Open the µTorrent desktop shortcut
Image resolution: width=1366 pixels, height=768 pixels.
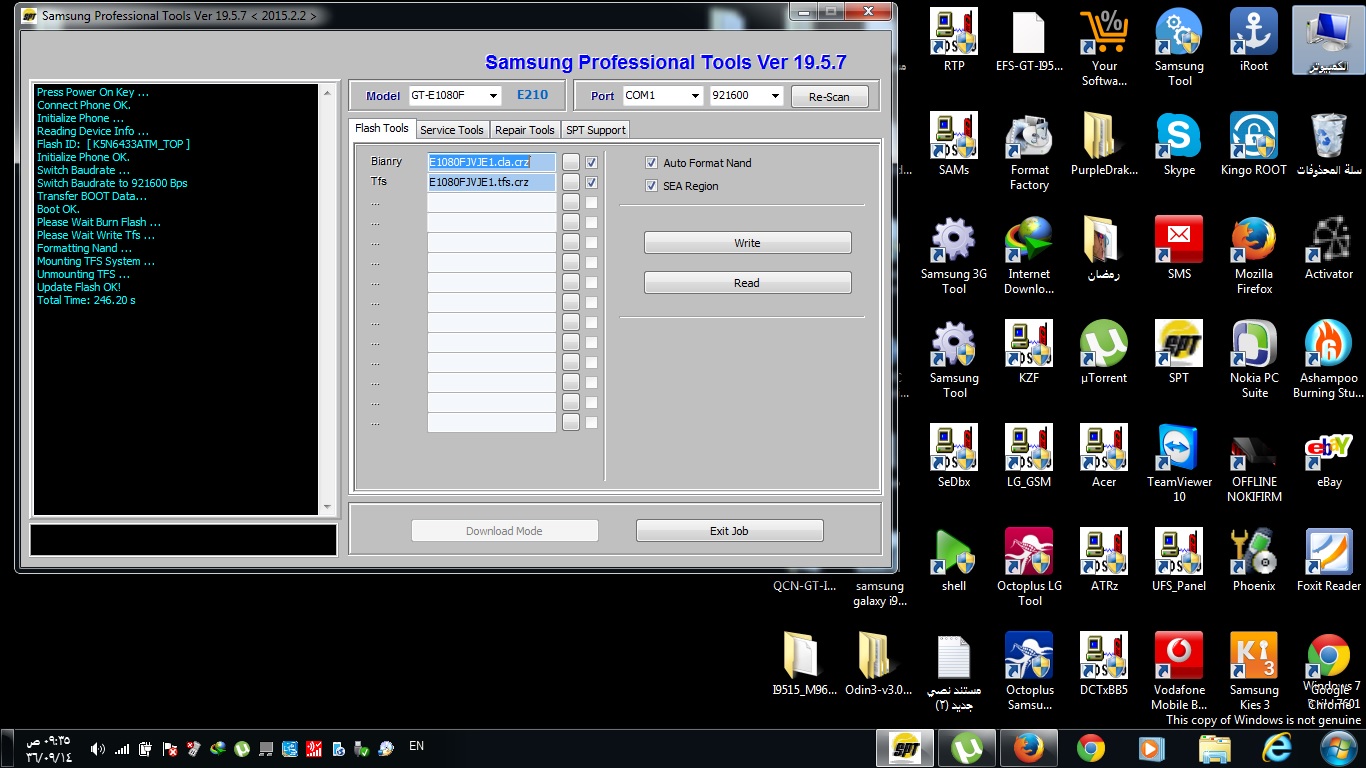(x=1104, y=352)
